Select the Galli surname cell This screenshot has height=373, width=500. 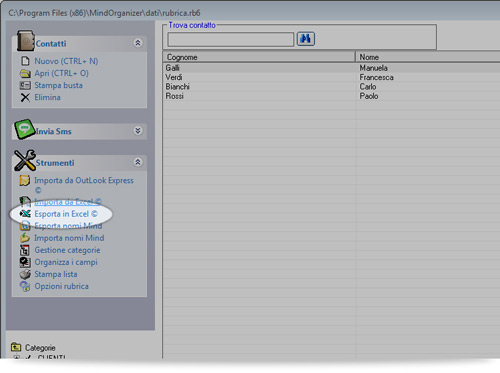click(x=172, y=68)
